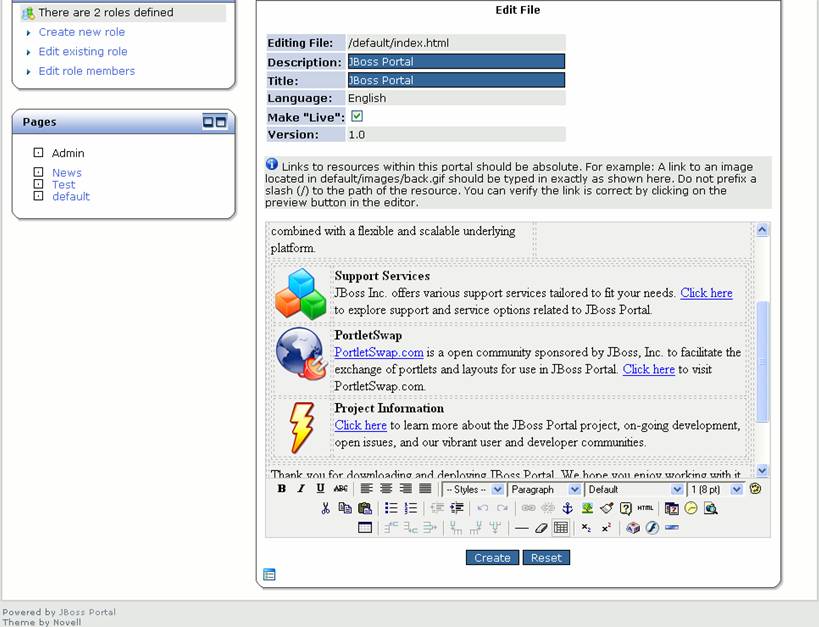
Task: Apply strikethrough ABC formatting
Action: click(x=340, y=489)
